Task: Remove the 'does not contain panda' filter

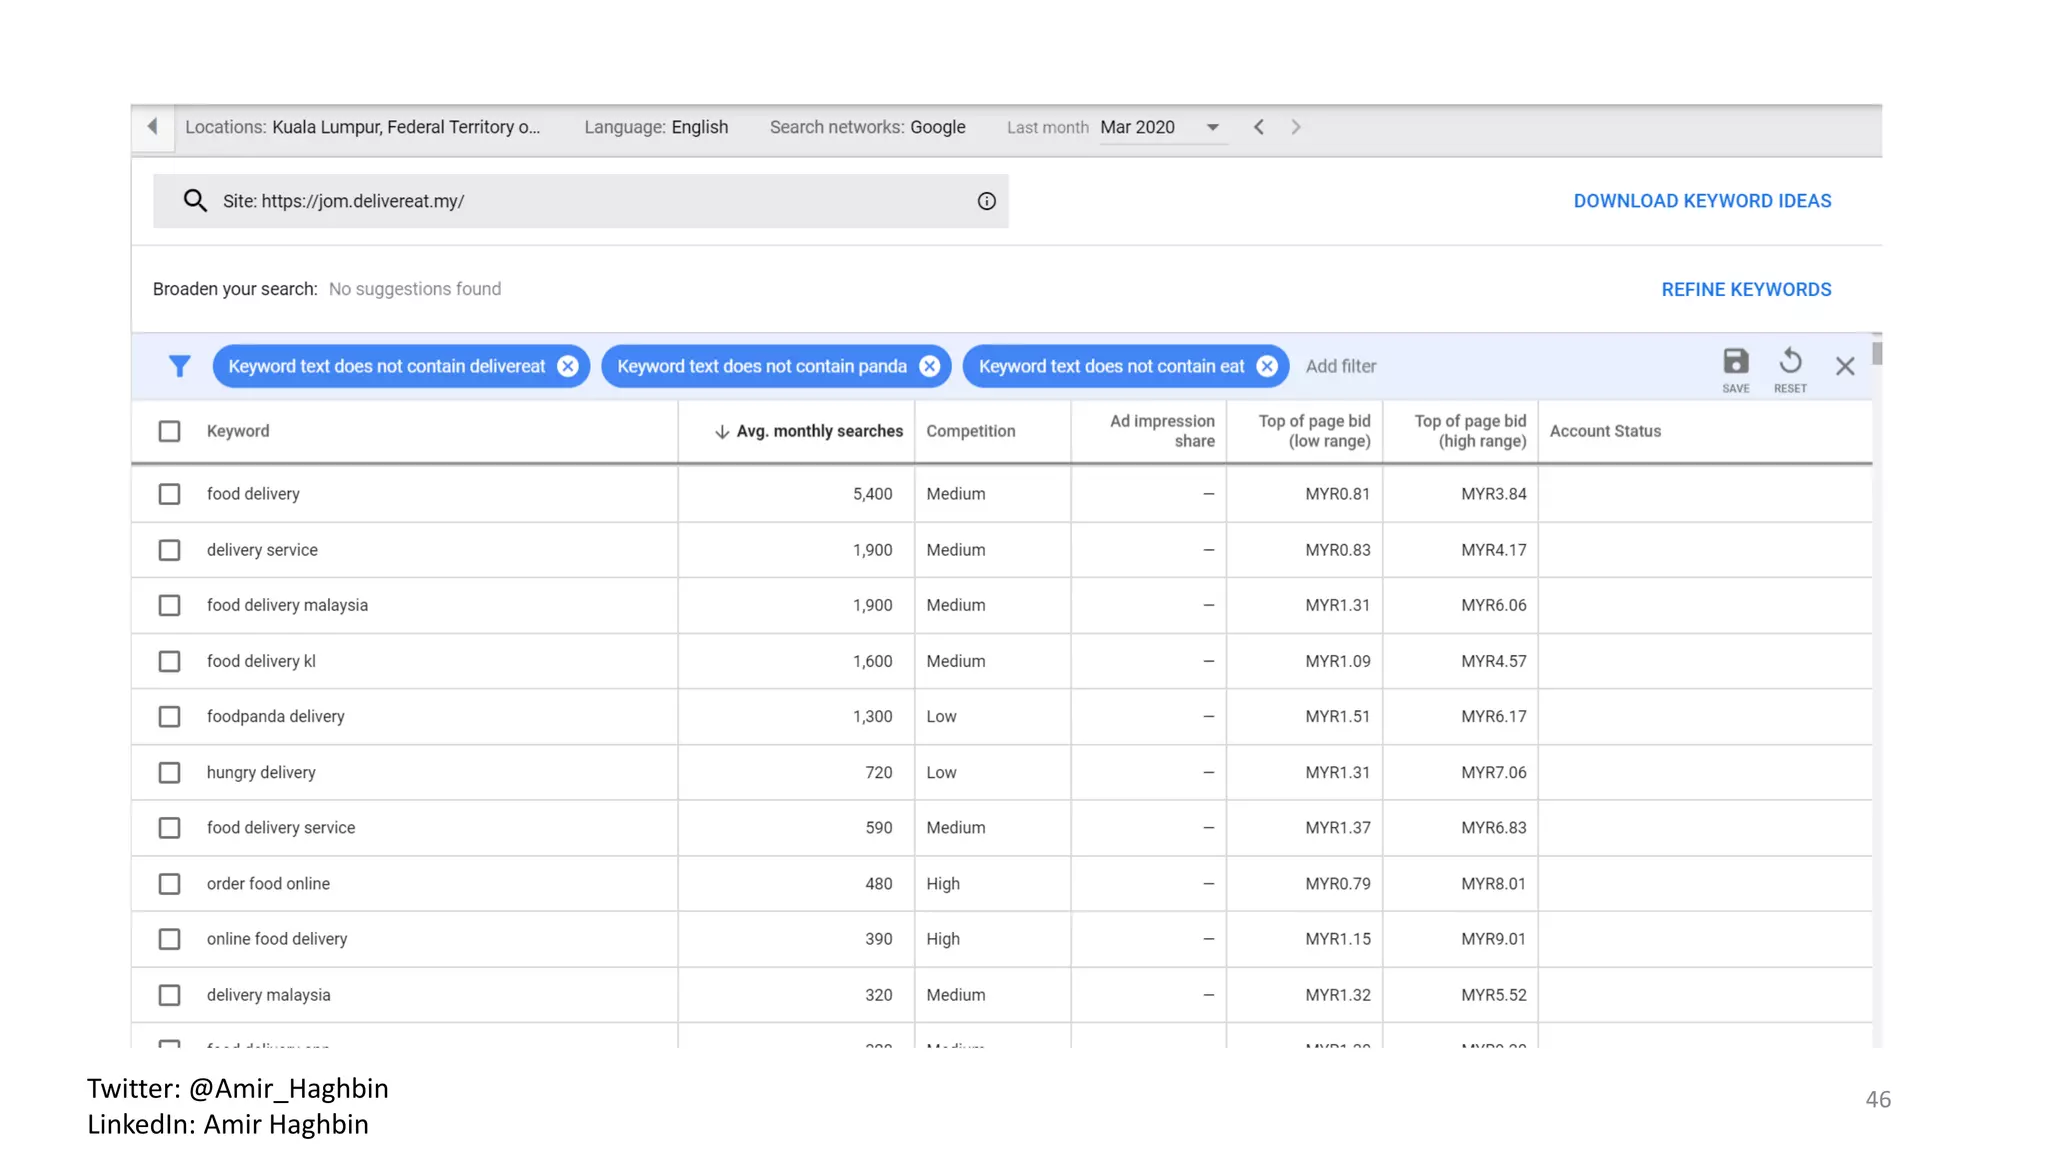Action: pos(930,366)
